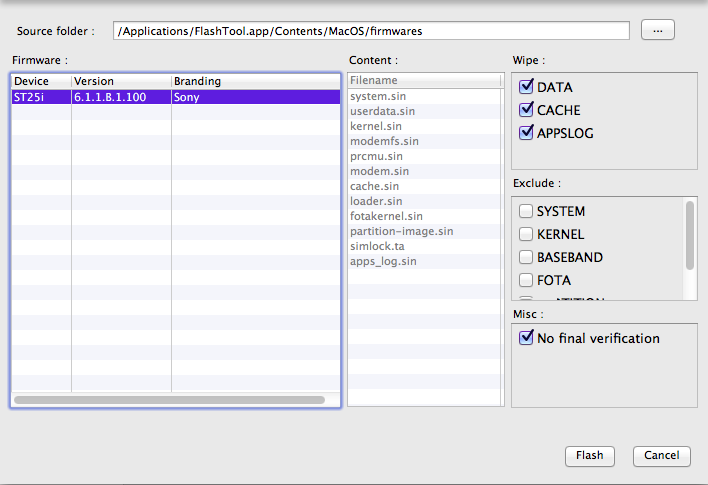Select kernel.sin in the file list

[376, 126]
